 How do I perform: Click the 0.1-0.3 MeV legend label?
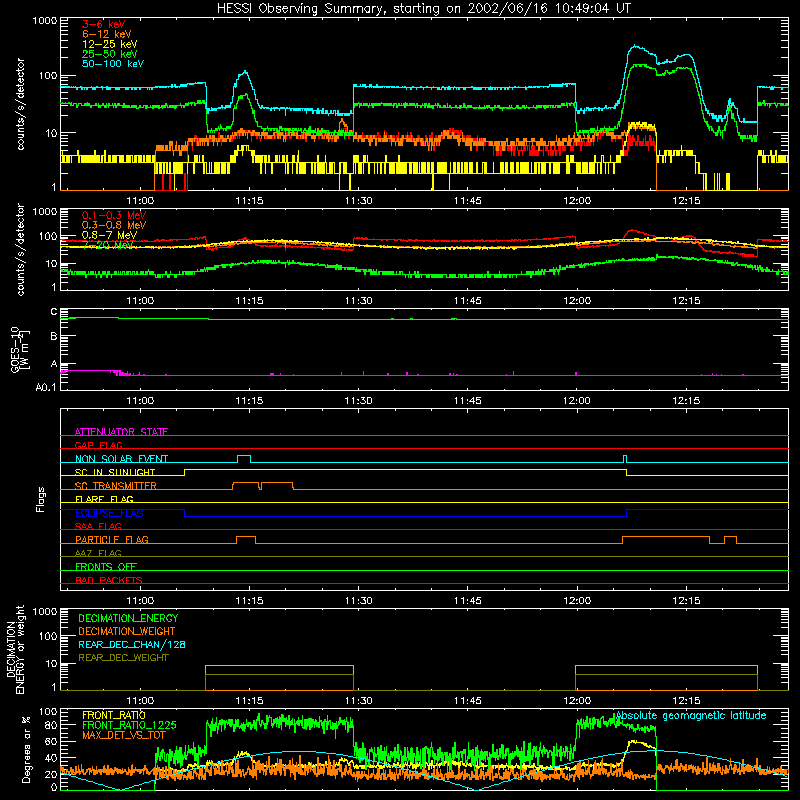click(114, 215)
